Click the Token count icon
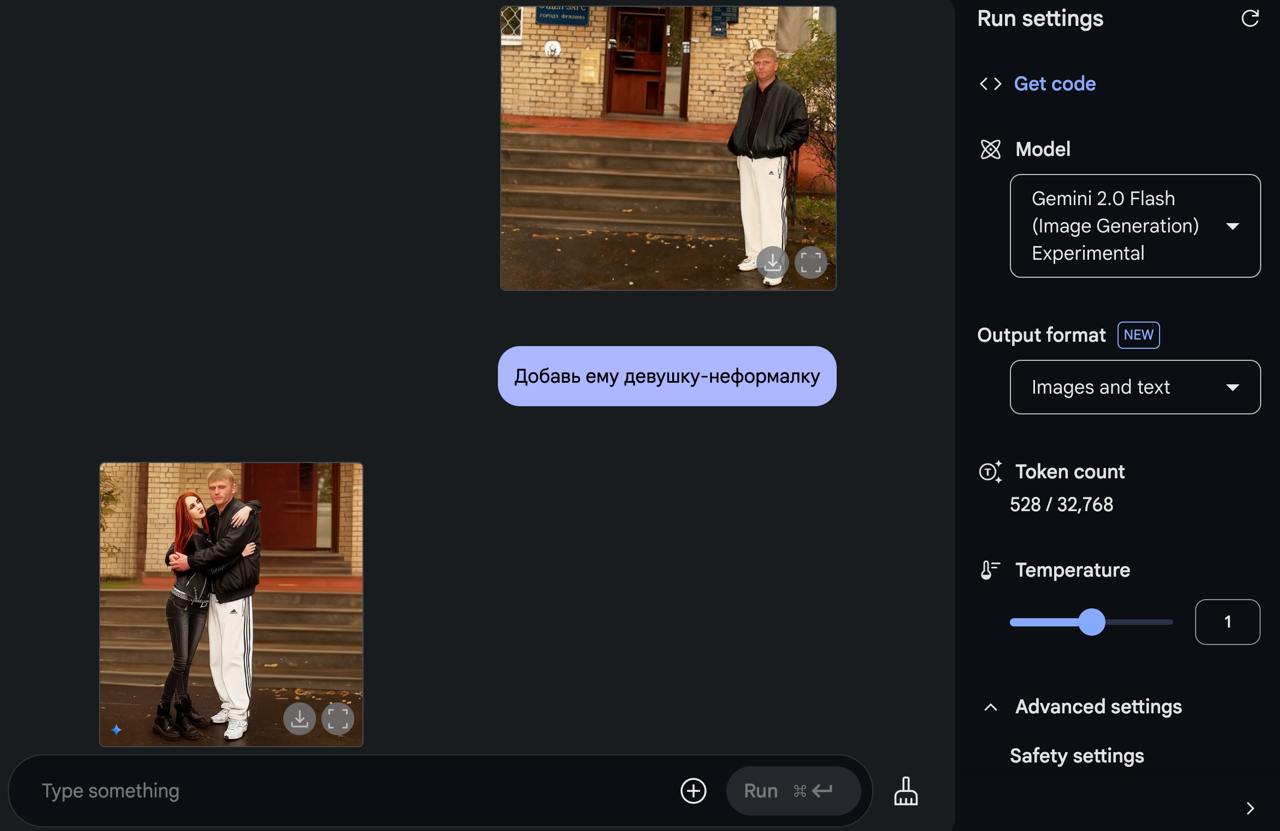Viewport: 1280px width, 831px height. click(x=990, y=472)
